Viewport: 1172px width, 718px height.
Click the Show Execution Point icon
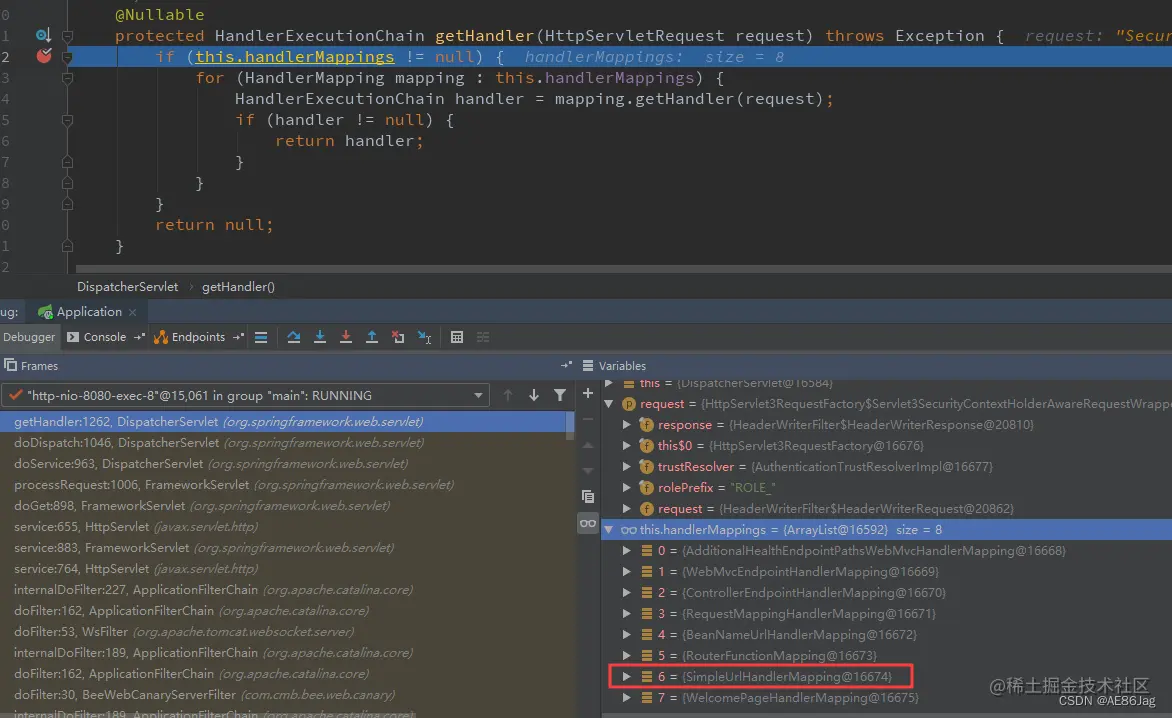[261, 337]
